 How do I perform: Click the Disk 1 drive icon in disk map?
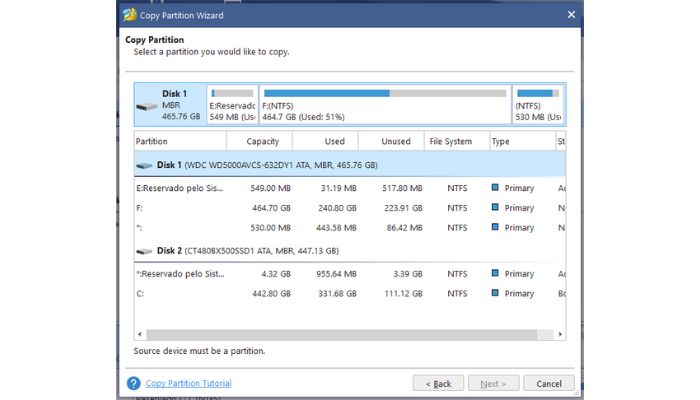[x=147, y=106]
